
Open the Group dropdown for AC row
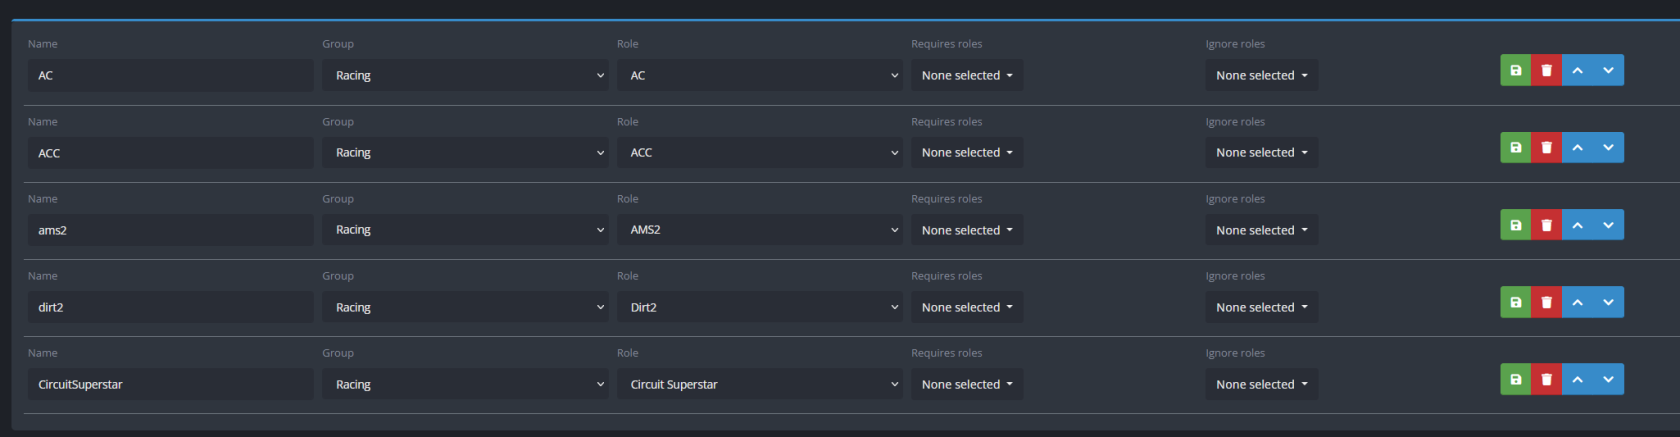coord(465,75)
